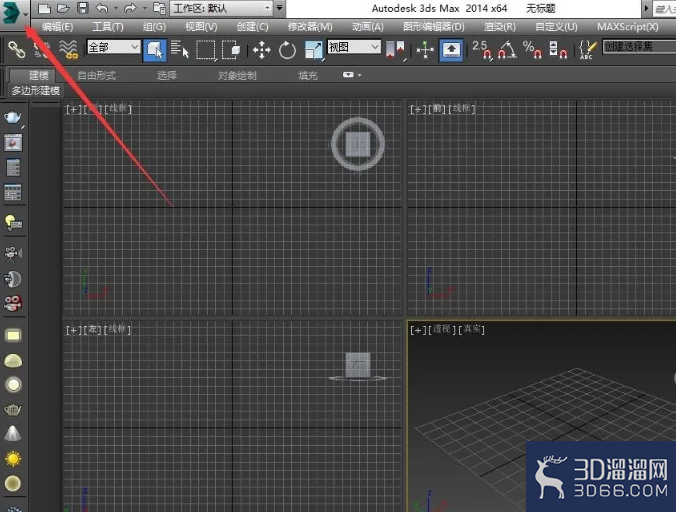The image size is (676, 512).
Task: Expand the redo history dropdown arrow
Action: 144,8
